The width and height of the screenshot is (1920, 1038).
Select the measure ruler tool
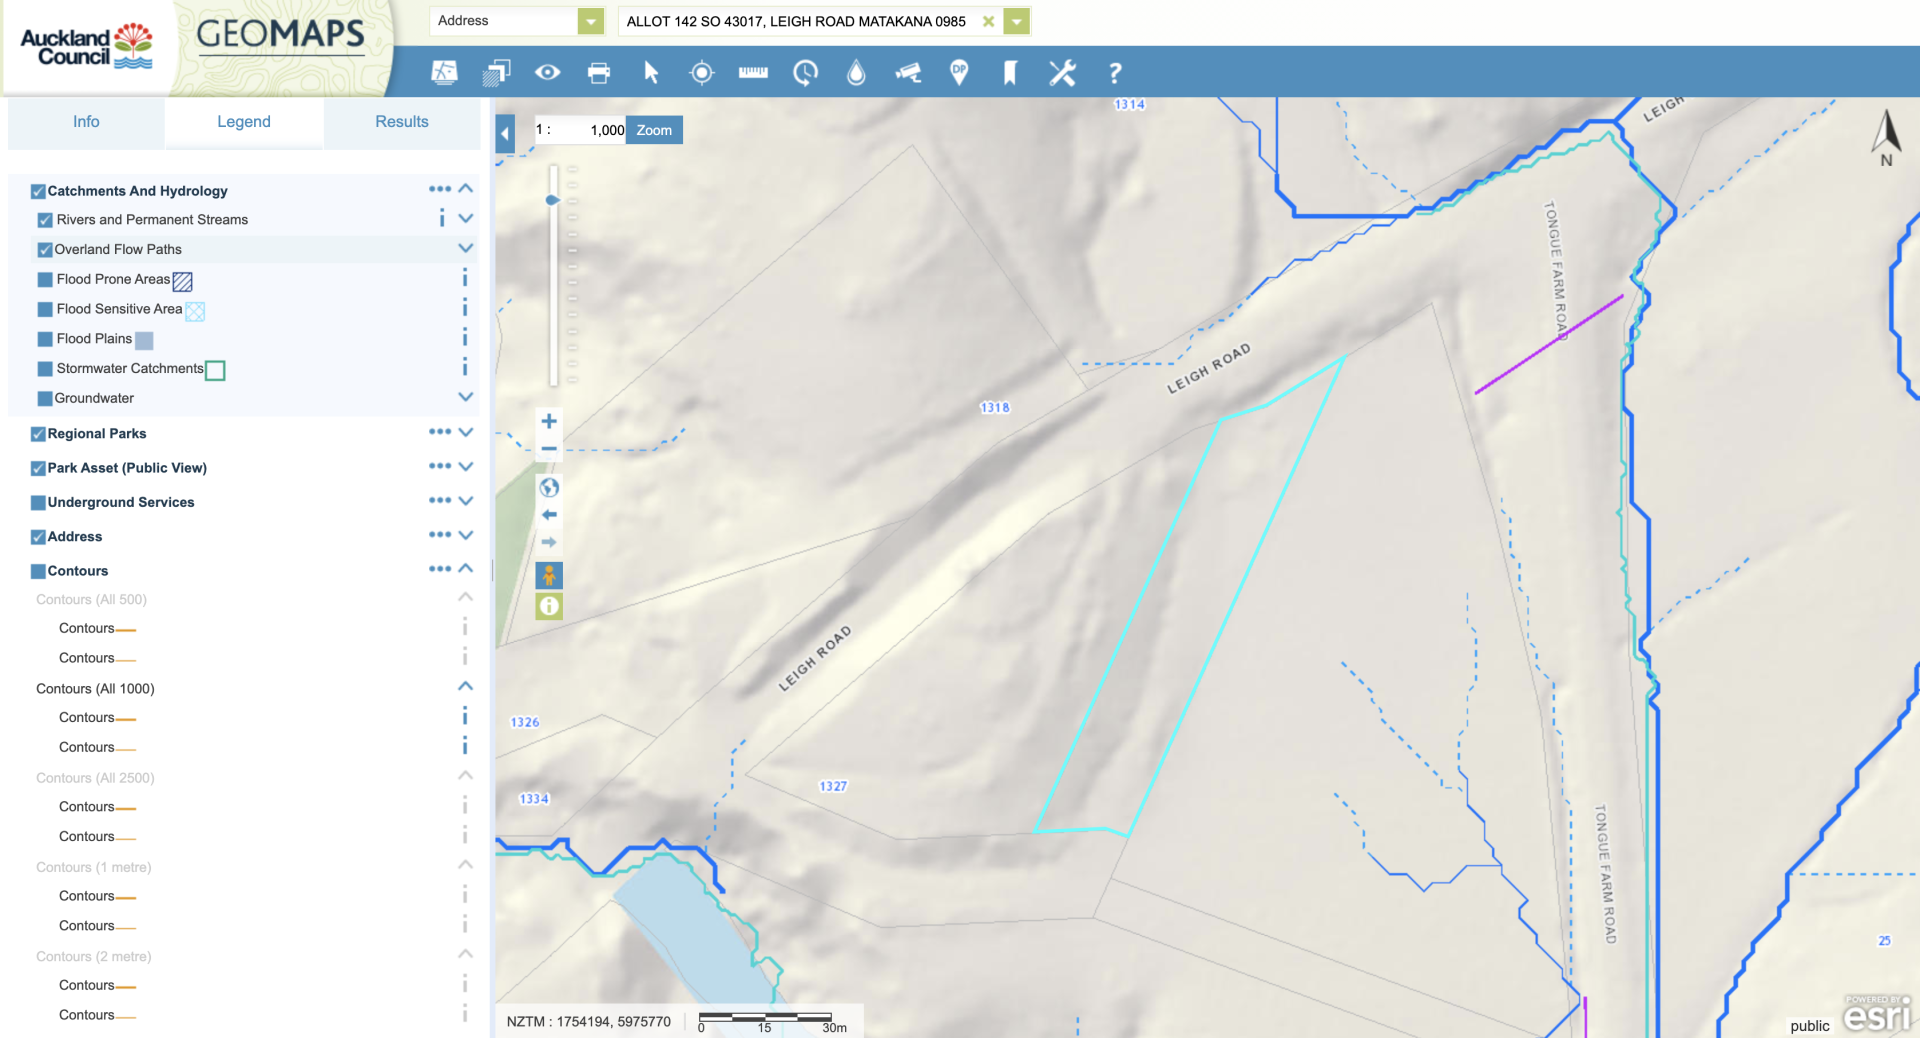click(x=753, y=73)
